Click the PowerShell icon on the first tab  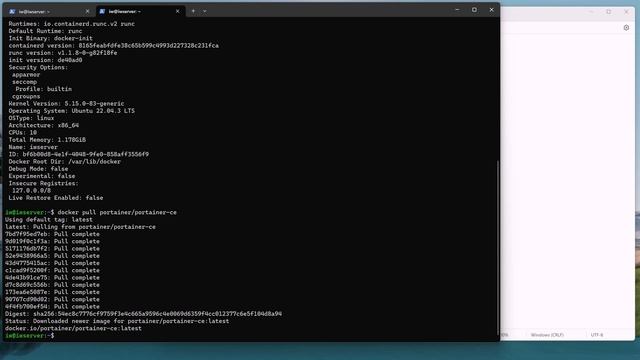point(12,11)
